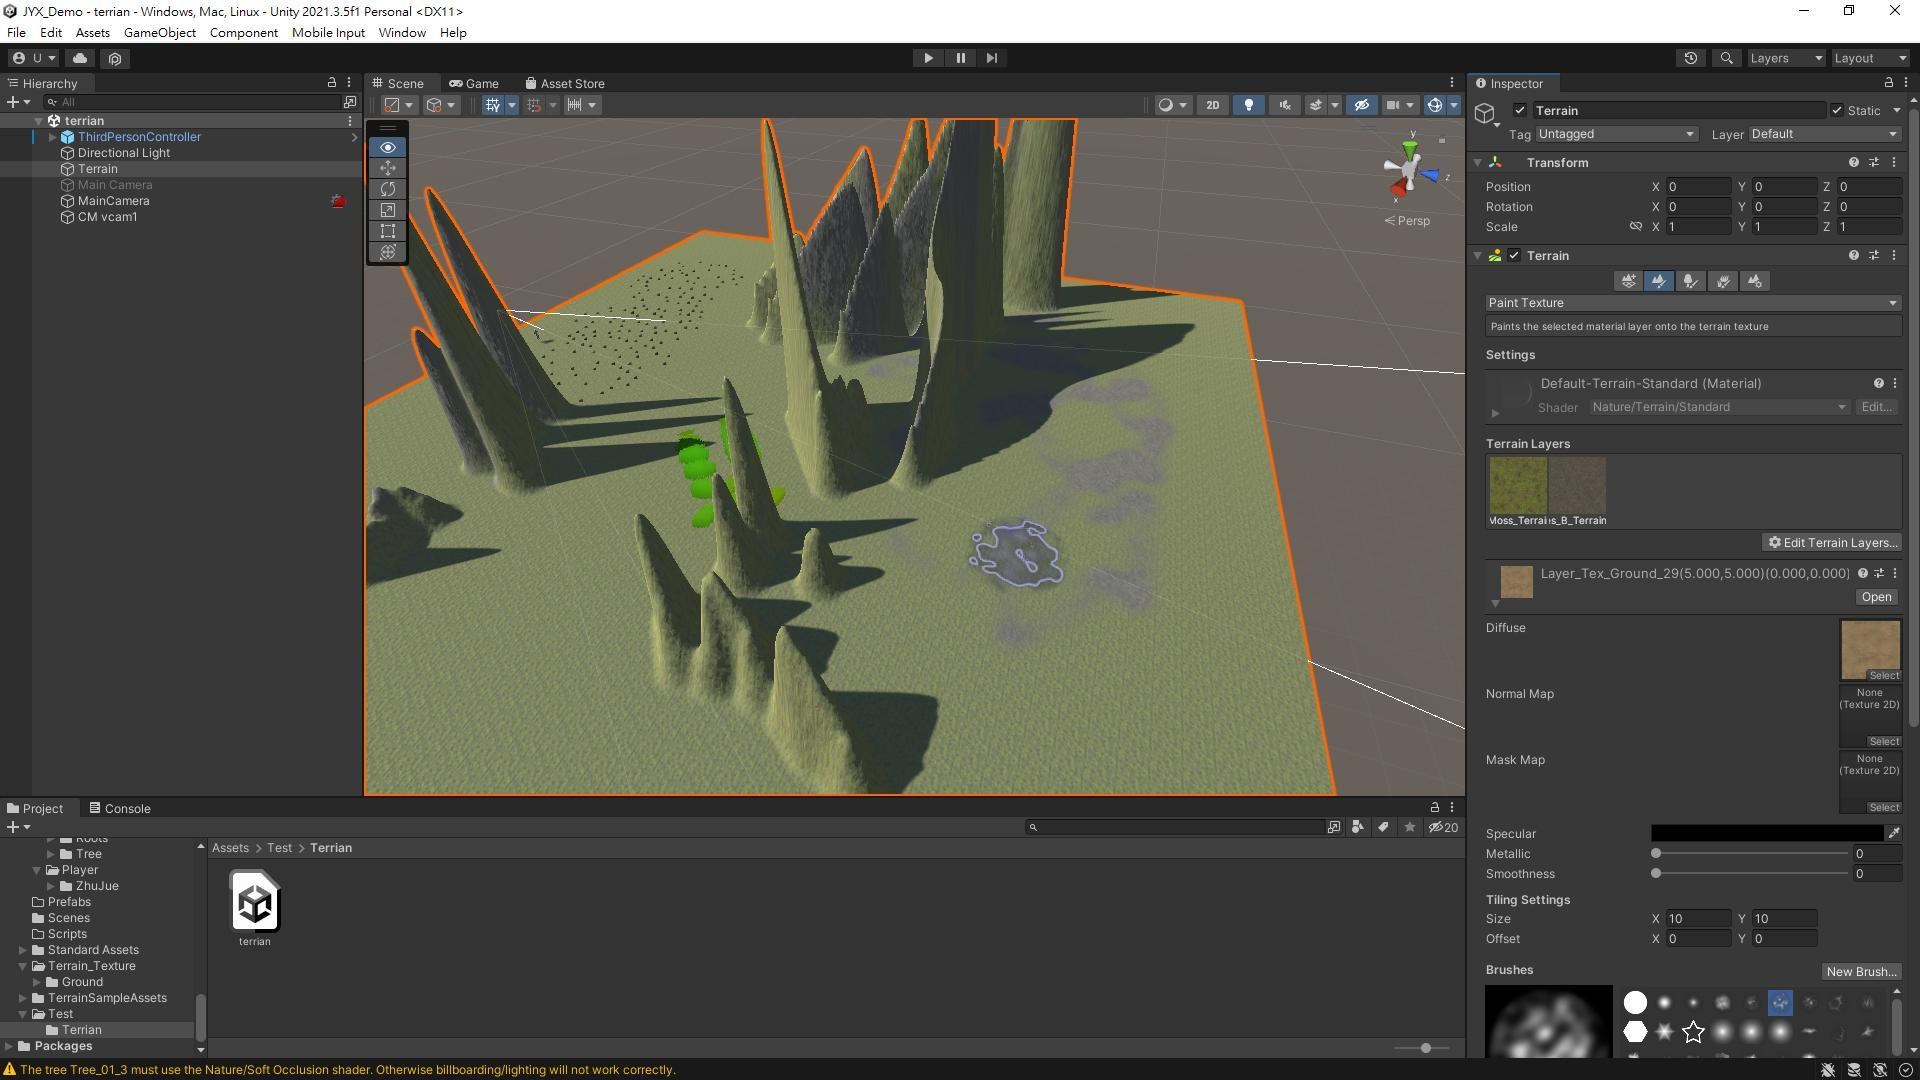Open the search tool in the top toolbar
Image resolution: width=1920 pixels, height=1080 pixels.
(x=1726, y=57)
